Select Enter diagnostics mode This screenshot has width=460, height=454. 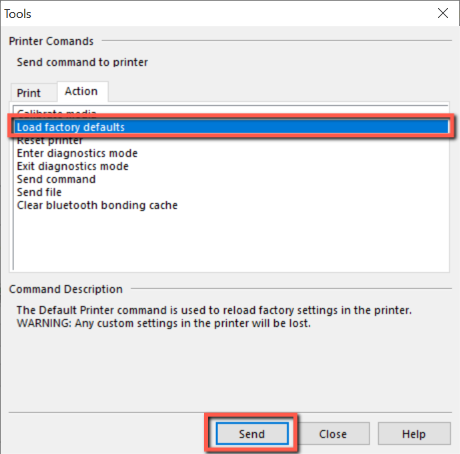click(x=77, y=153)
